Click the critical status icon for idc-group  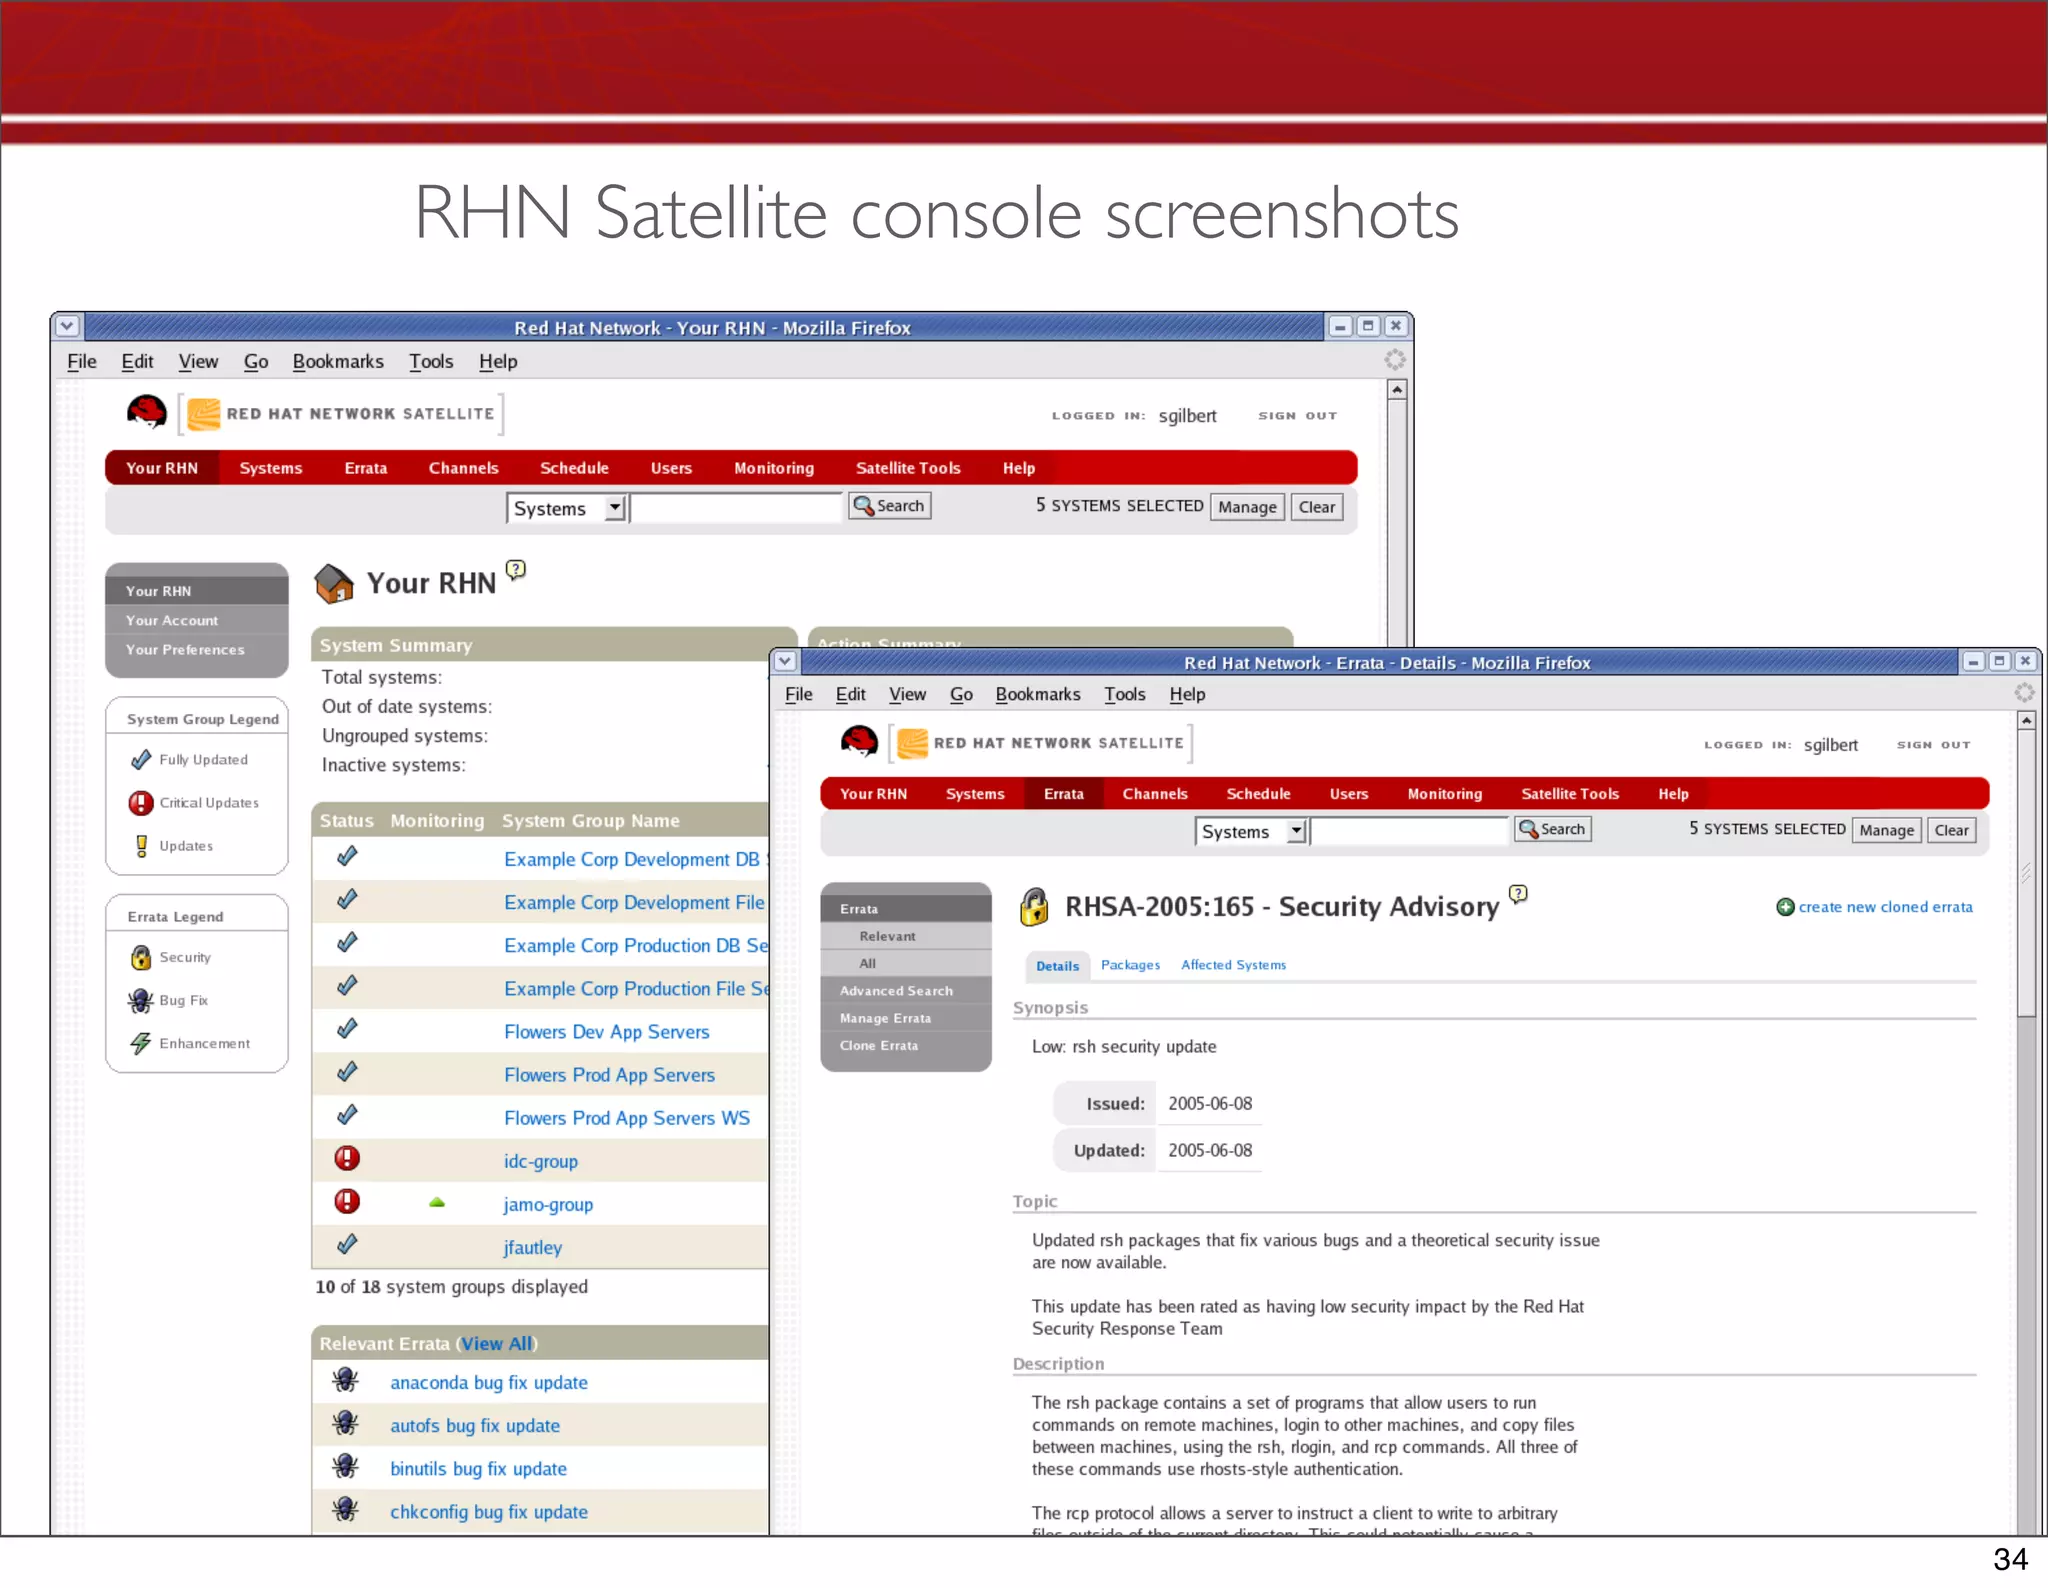[x=347, y=1159]
